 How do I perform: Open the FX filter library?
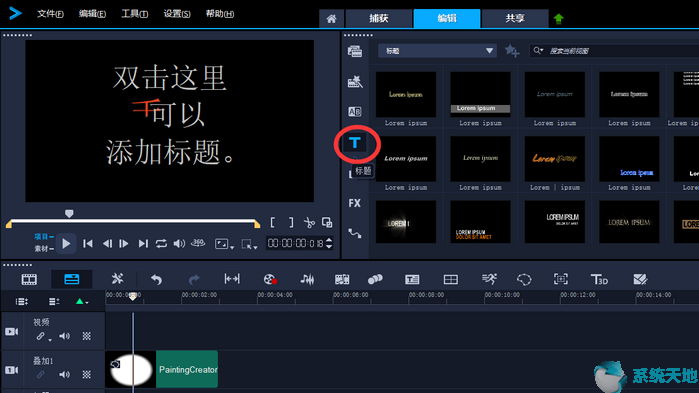click(x=354, y=203)
